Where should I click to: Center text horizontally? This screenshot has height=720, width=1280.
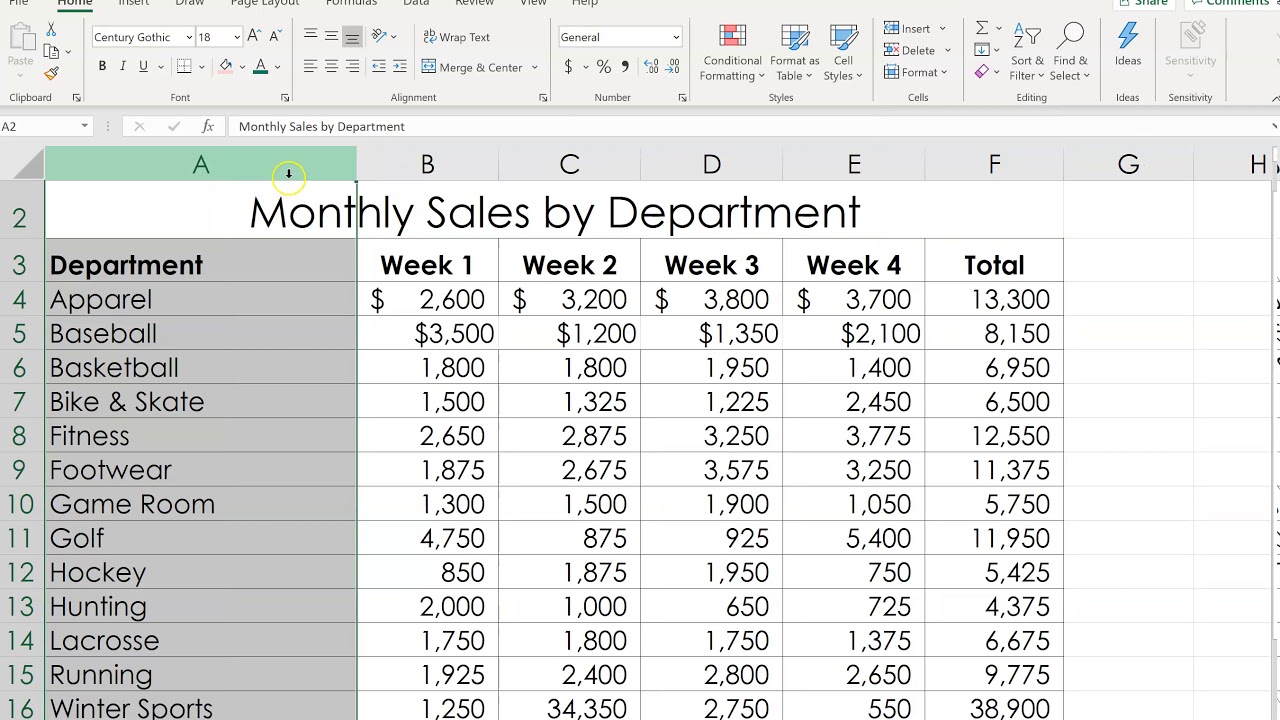click(x=331, y=67)
